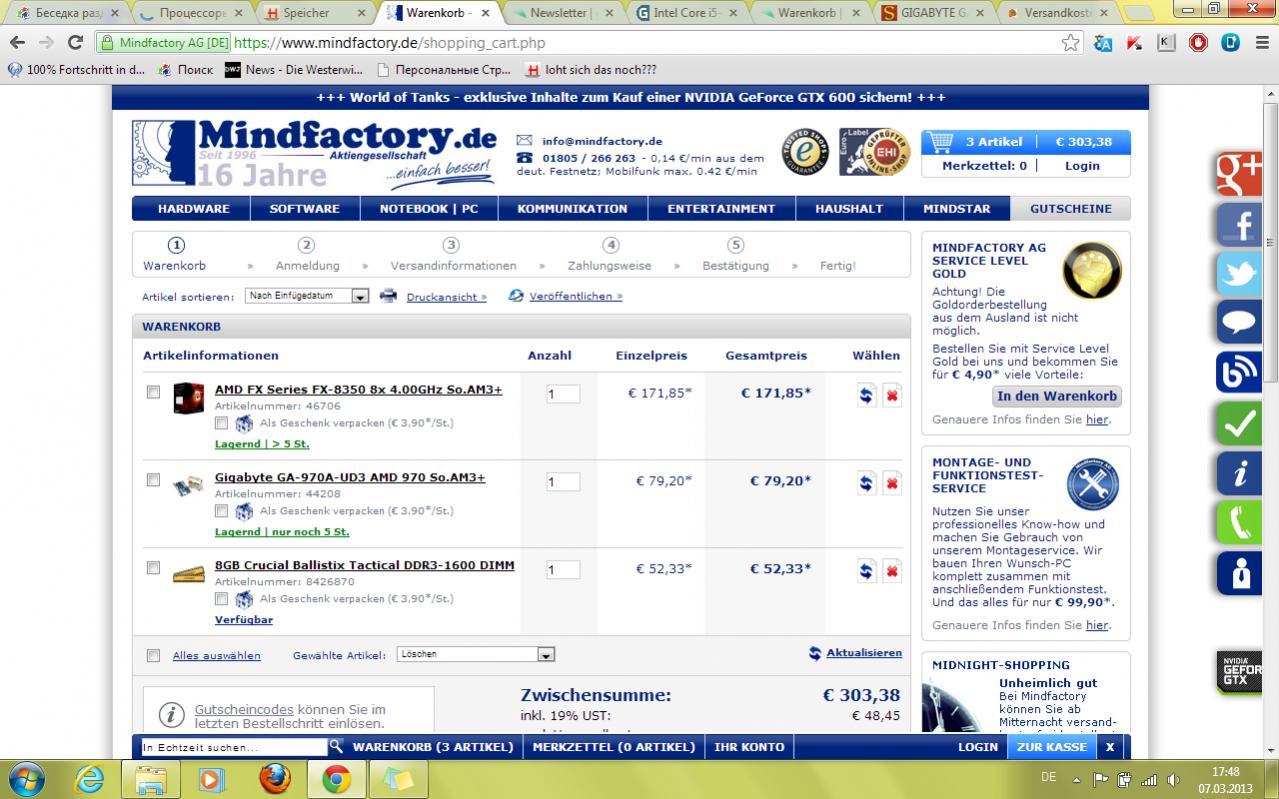1279x799 pixels.
Task: Open HARDWARE navigation menu
Action: coord(194,209)
